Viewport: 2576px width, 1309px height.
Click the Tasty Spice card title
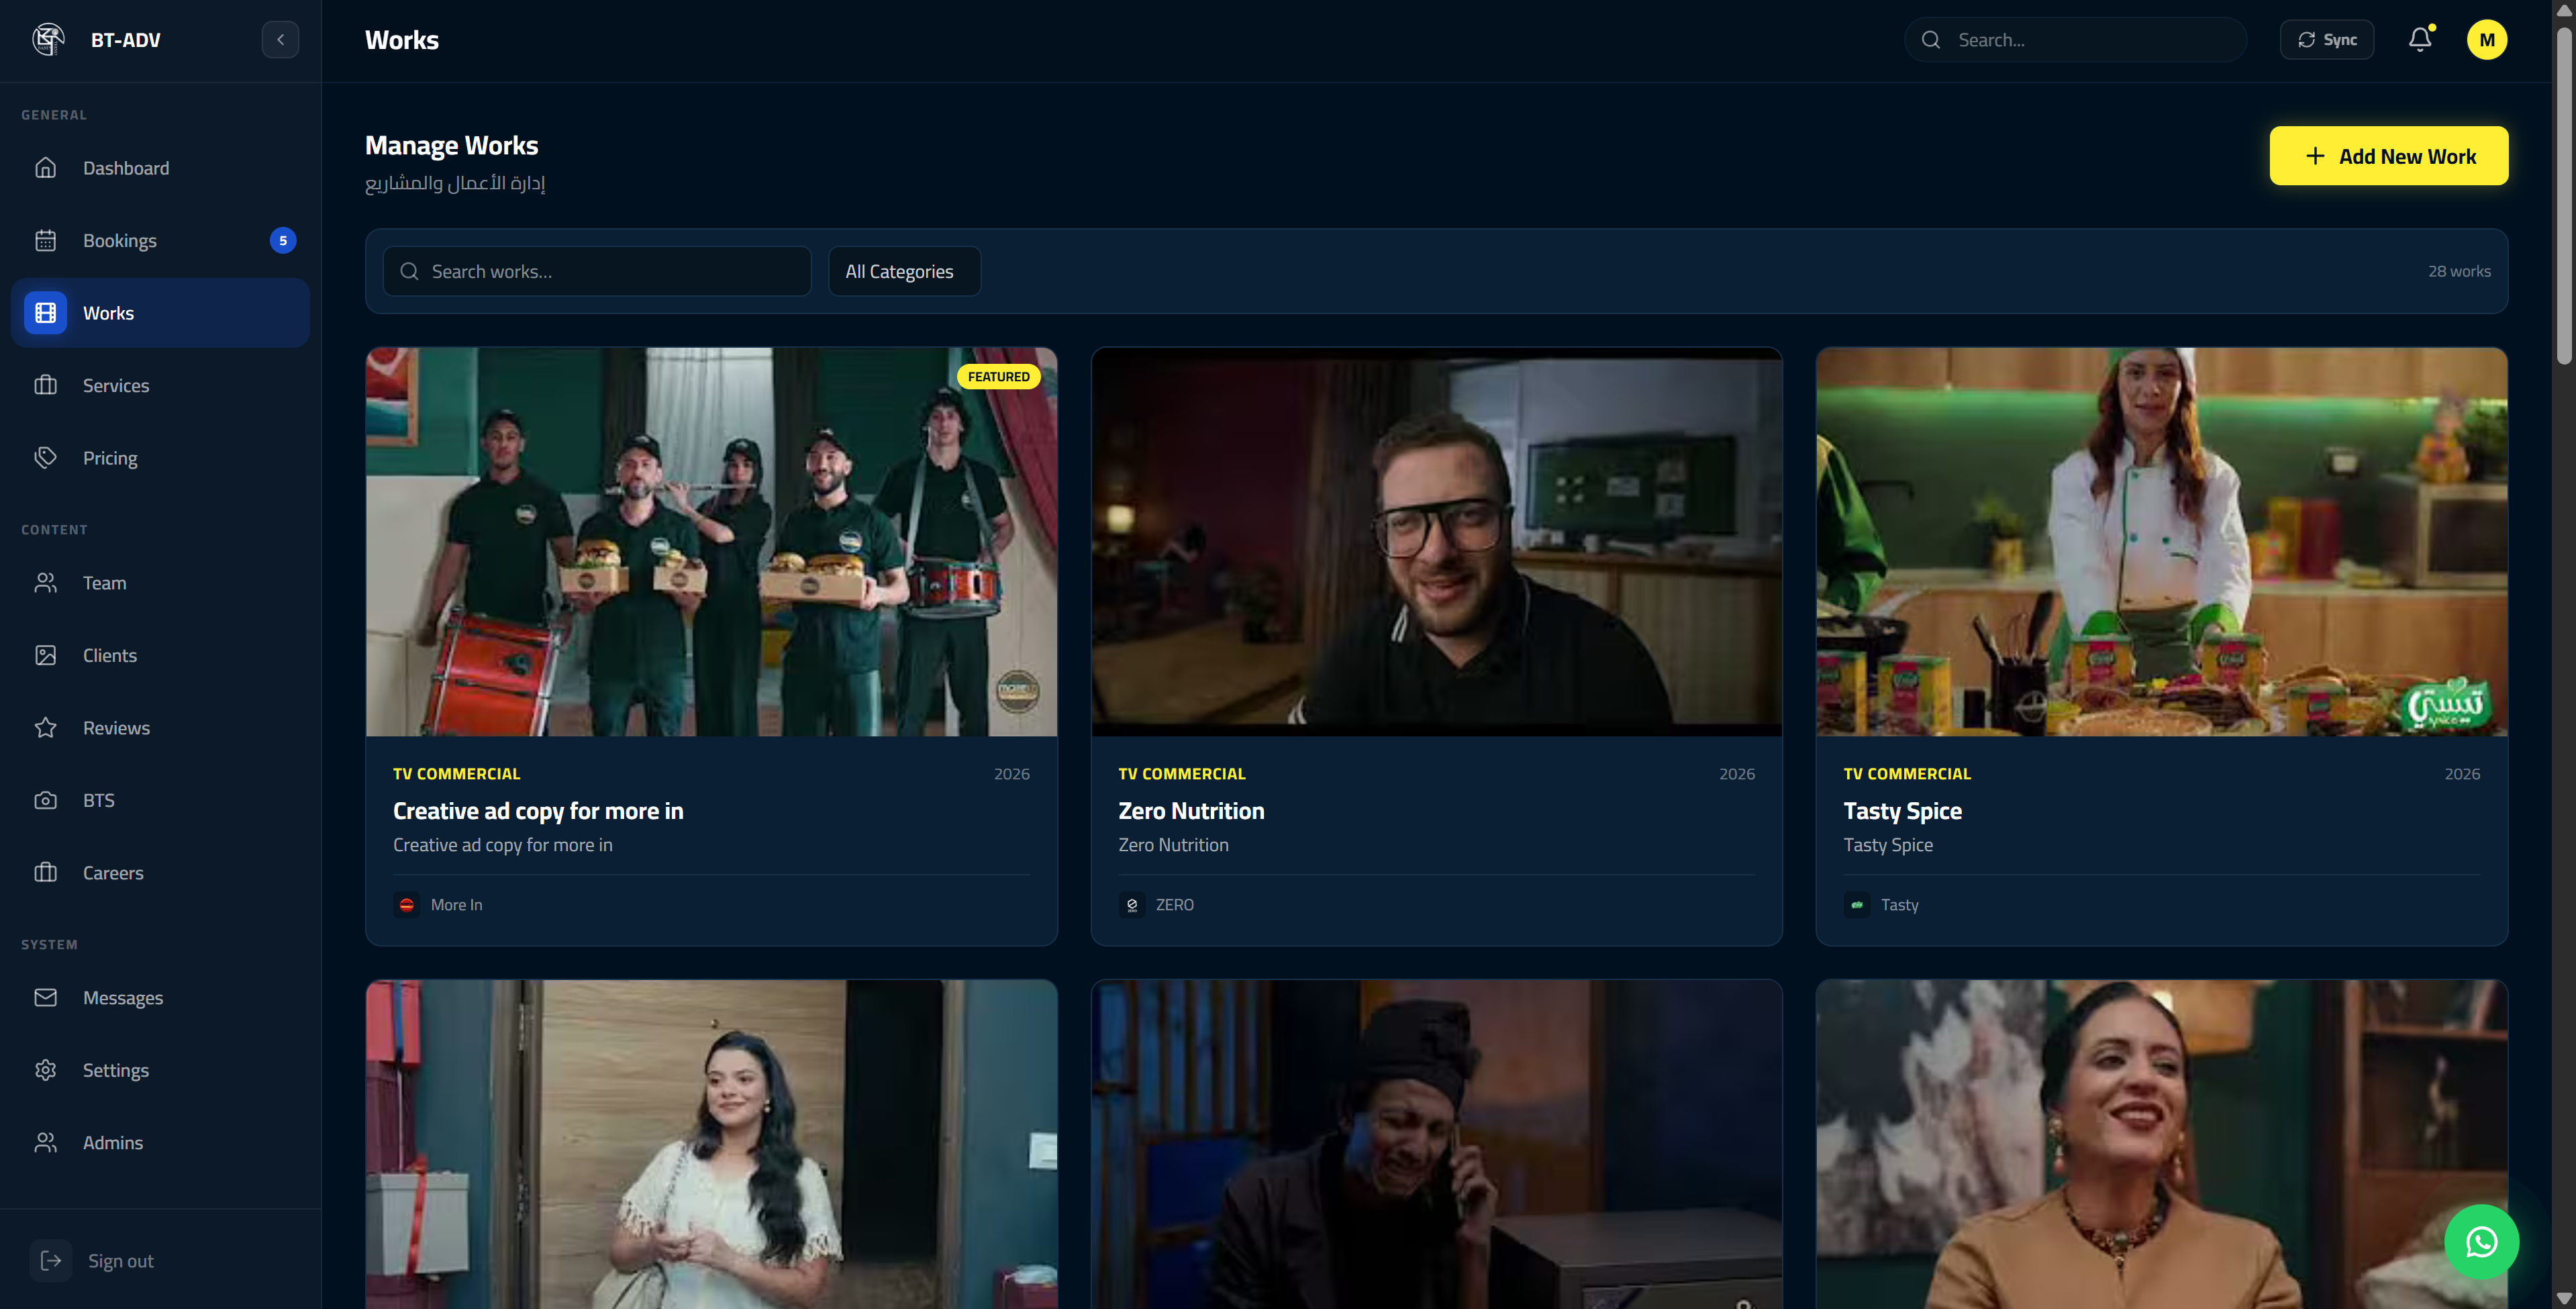[x=1902, y=811]
